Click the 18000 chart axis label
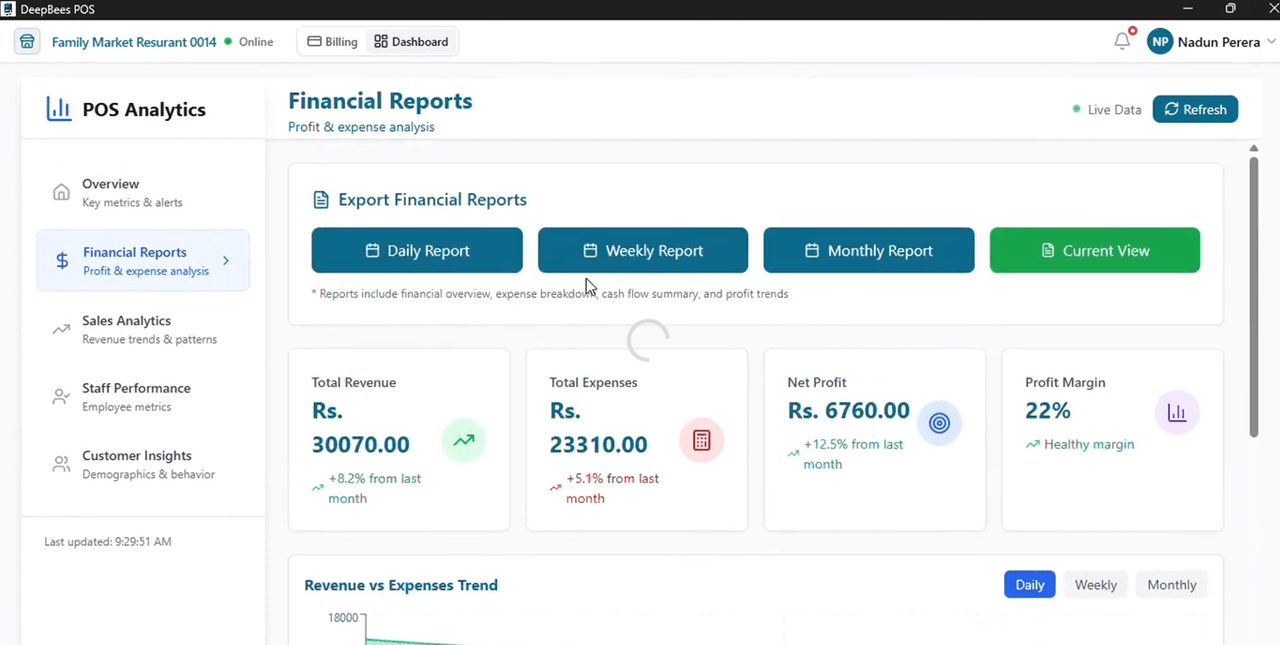This screenshot has width=1280, height=645. coord(343,618)
